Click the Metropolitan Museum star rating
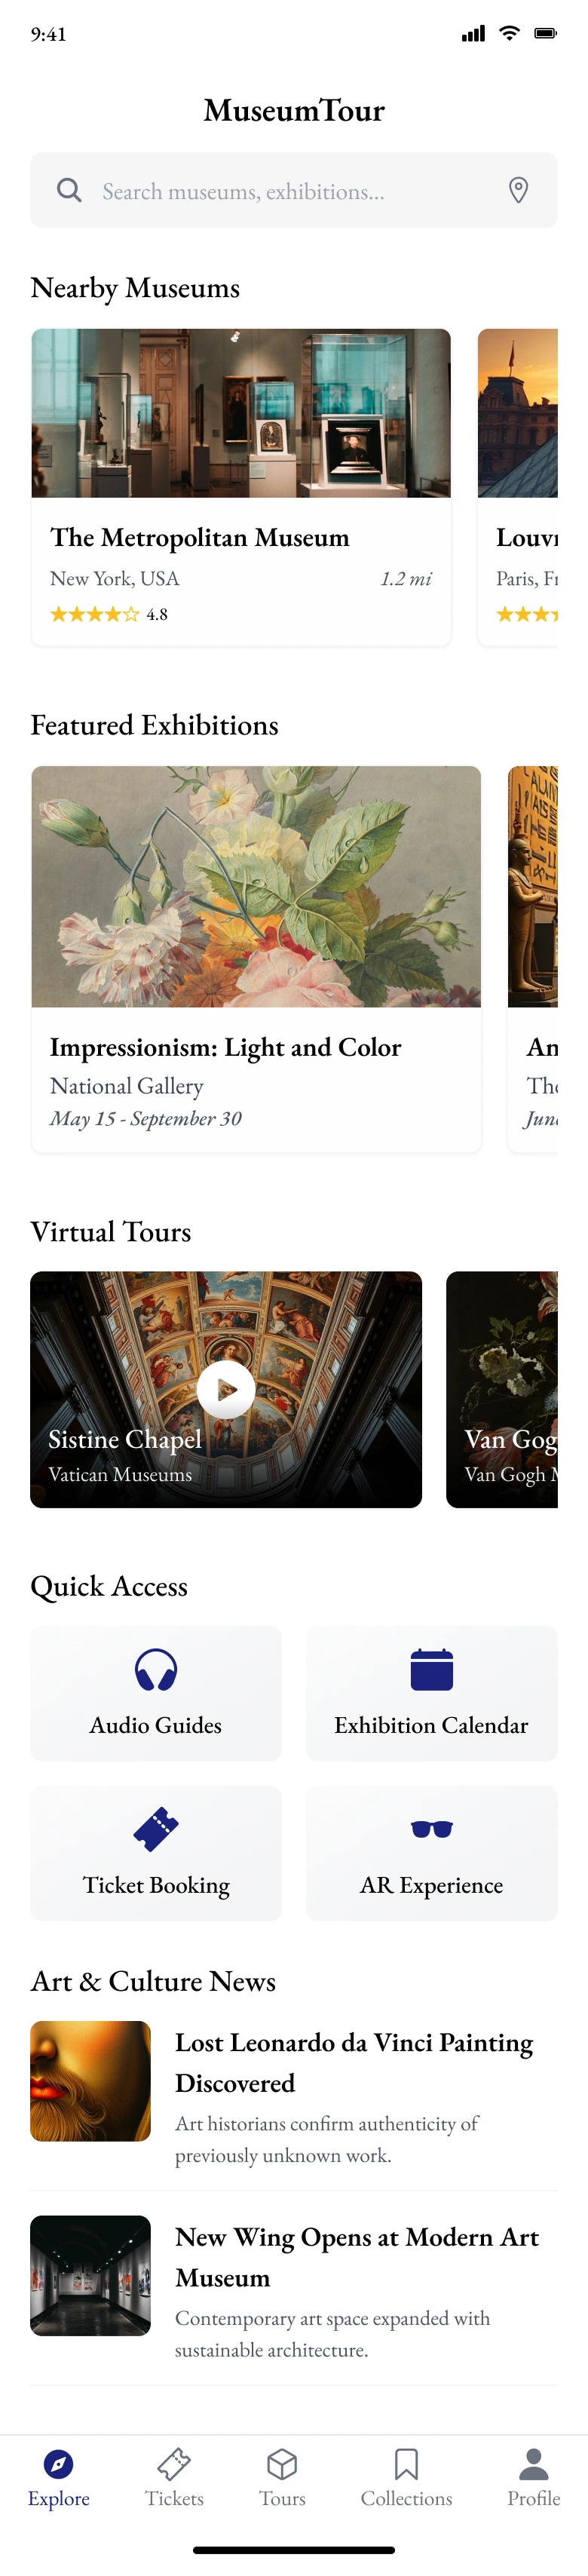The width and height of the screenshot is (588, 2576). click(x=94, y=614)
